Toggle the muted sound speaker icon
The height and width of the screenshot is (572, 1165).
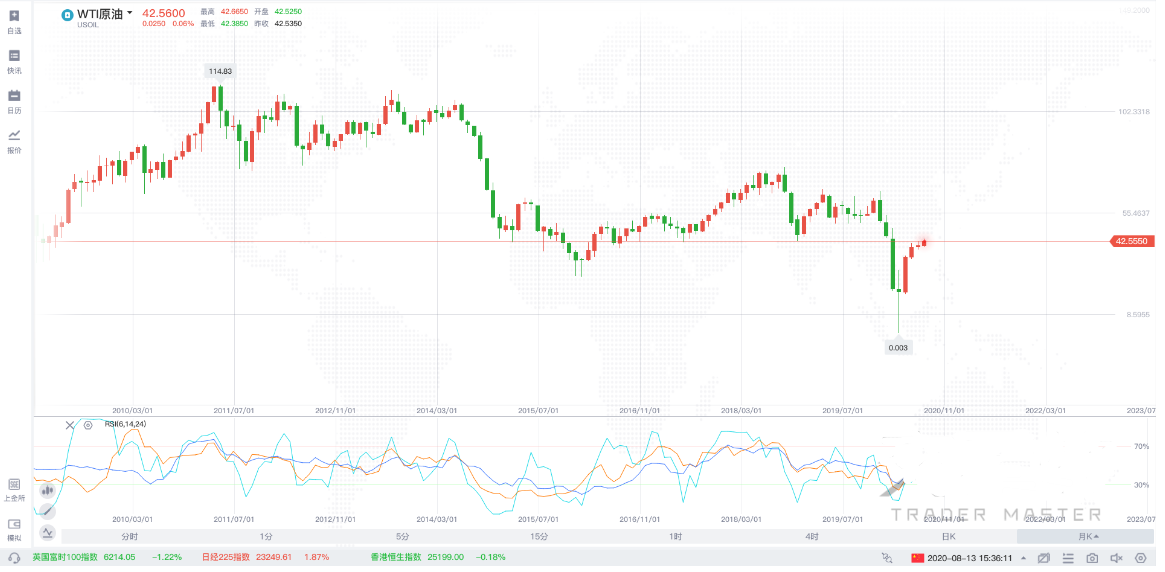point(1116,557)
